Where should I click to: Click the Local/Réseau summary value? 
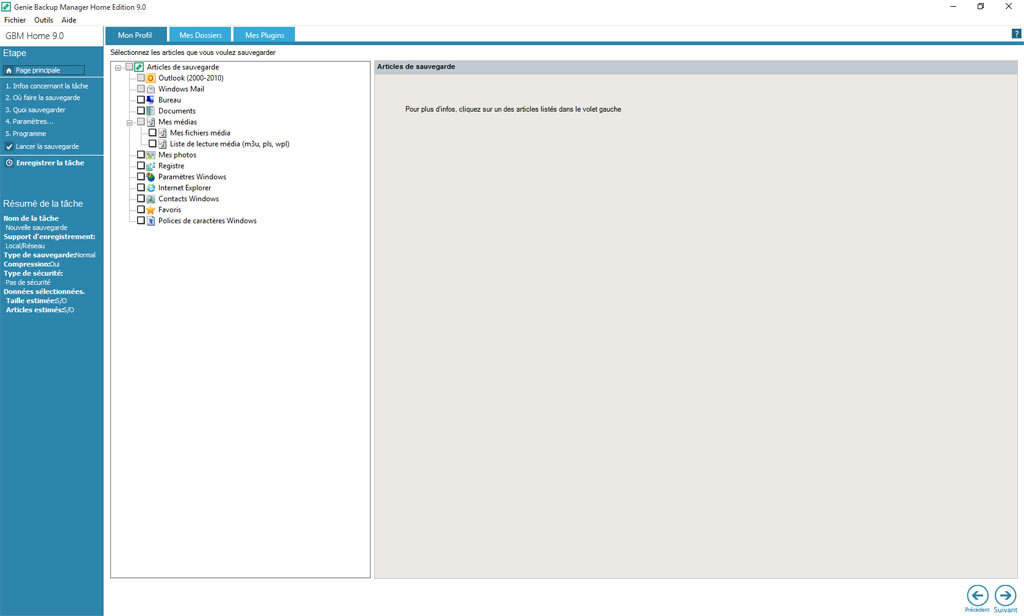tap(25, 246)
